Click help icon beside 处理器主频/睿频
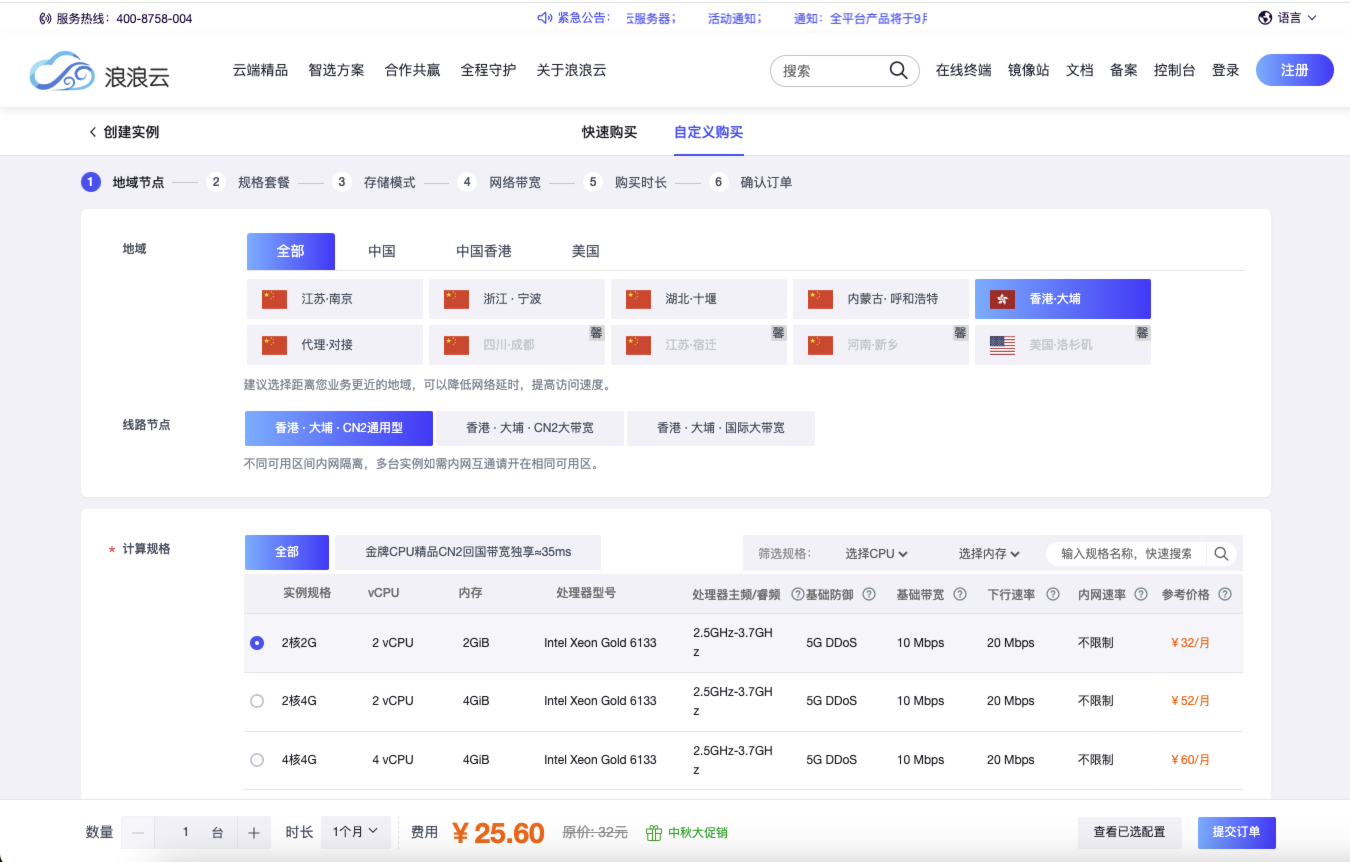The height and width of the screenshot is (862, 1350). 797,594
